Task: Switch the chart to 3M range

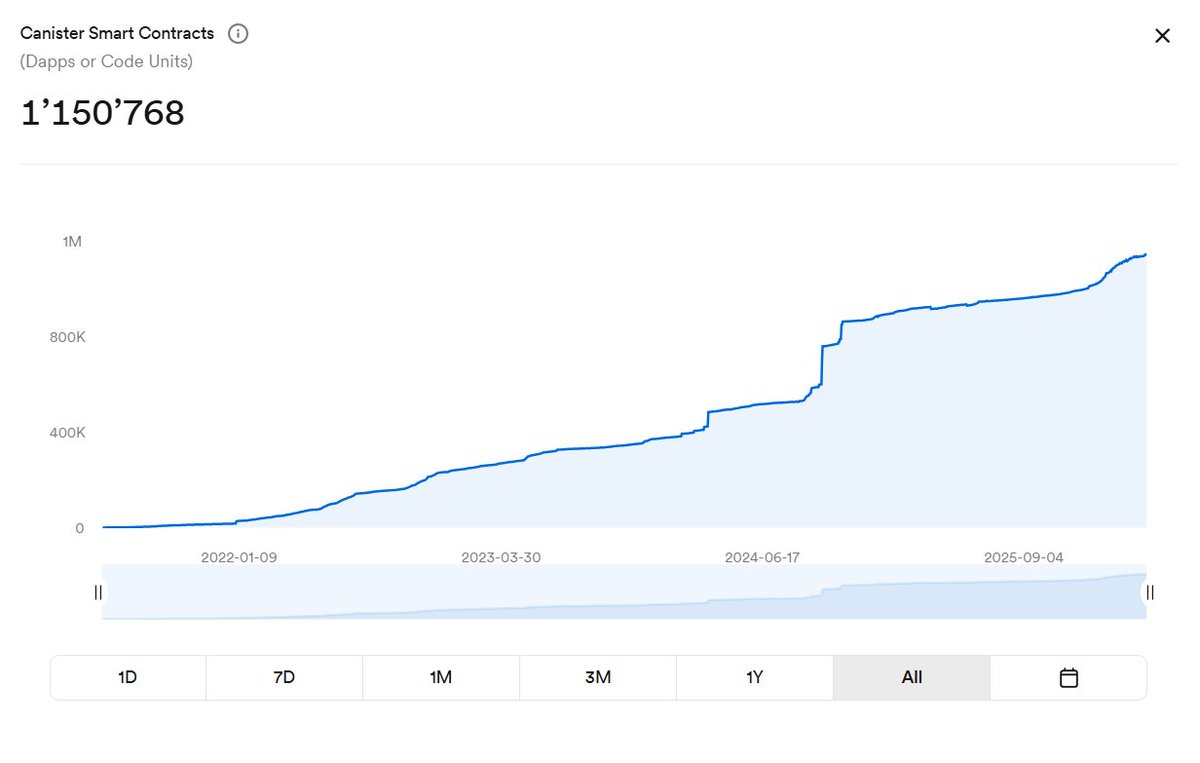Action: point(598,677)
